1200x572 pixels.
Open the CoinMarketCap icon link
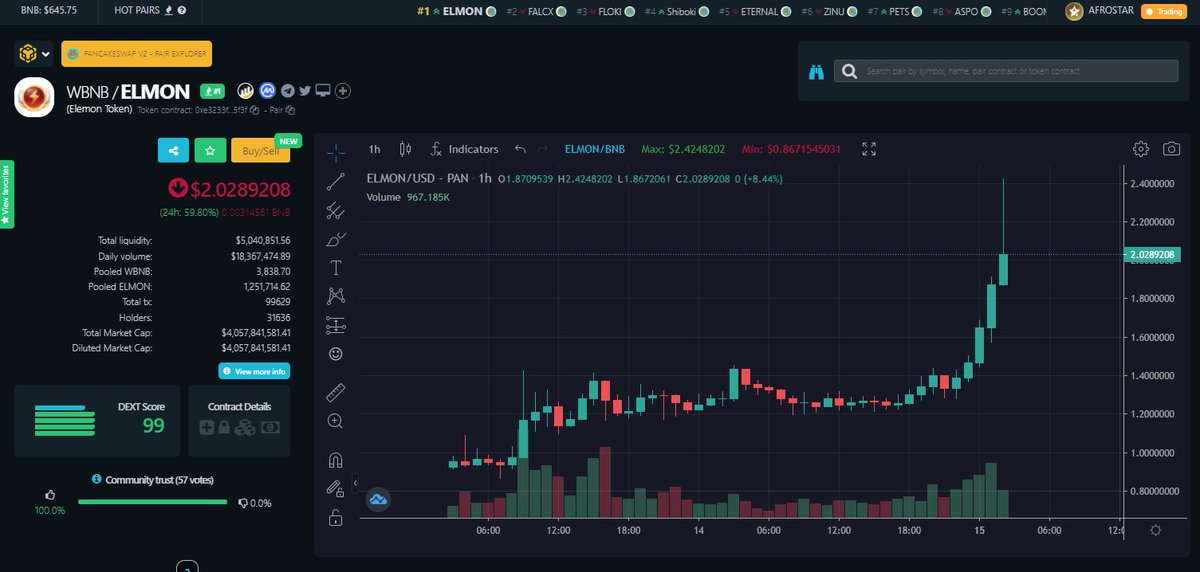click(268, 91)
